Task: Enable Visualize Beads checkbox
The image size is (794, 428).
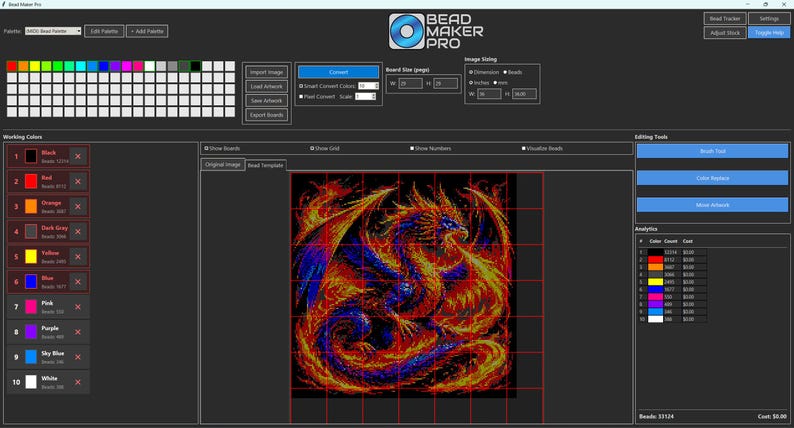Action: (x=524, y=148)
